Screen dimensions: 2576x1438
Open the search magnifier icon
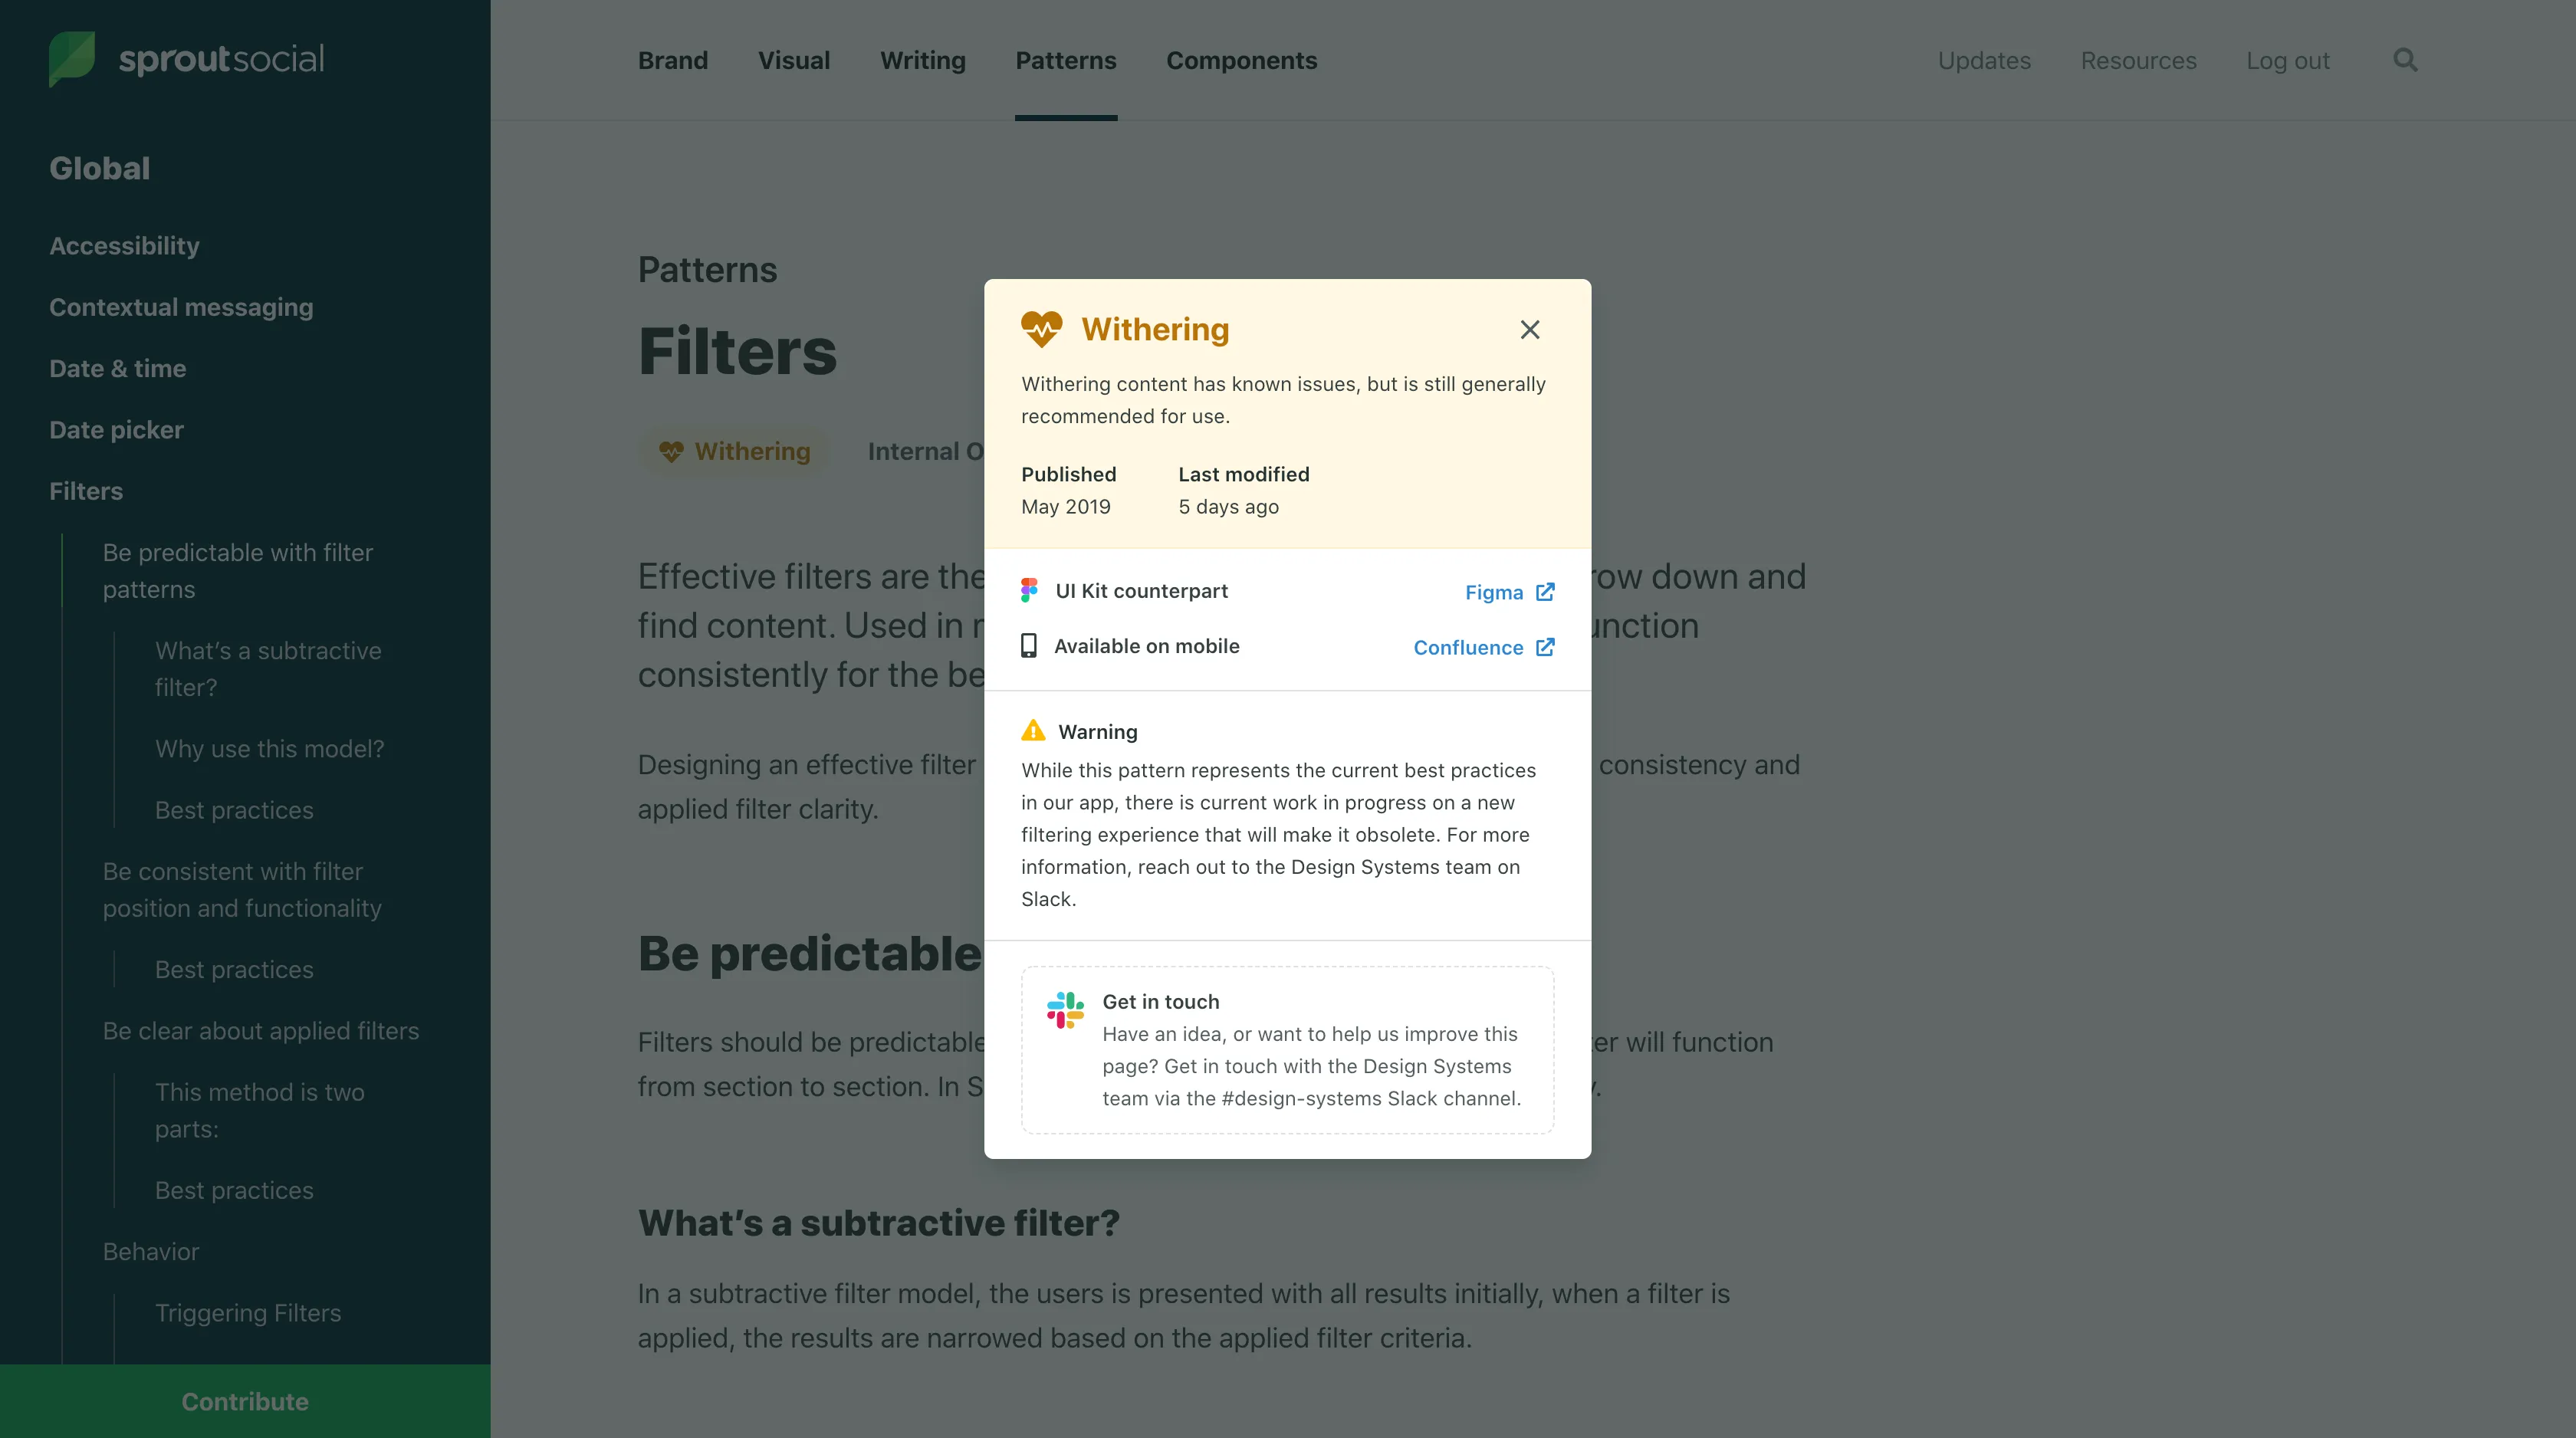tap(2405, 60)
